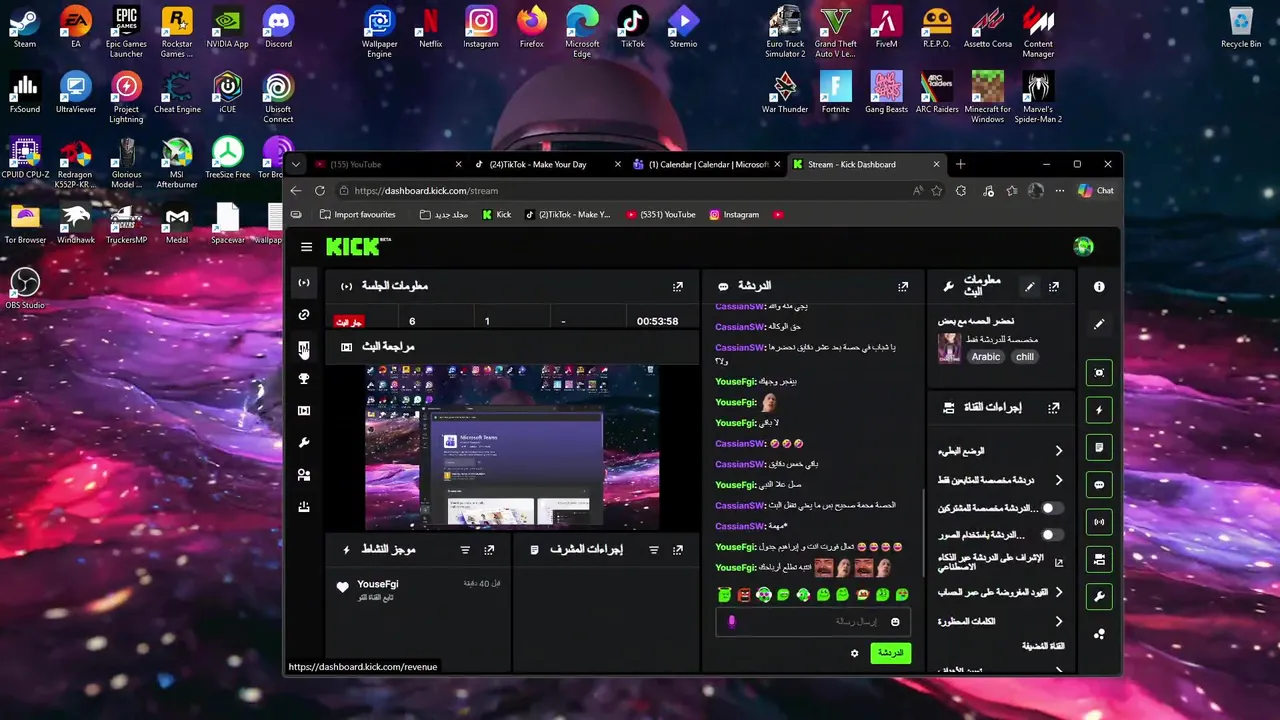
Task: Click the chill tag in stream info
Action: click(1025, 357)
